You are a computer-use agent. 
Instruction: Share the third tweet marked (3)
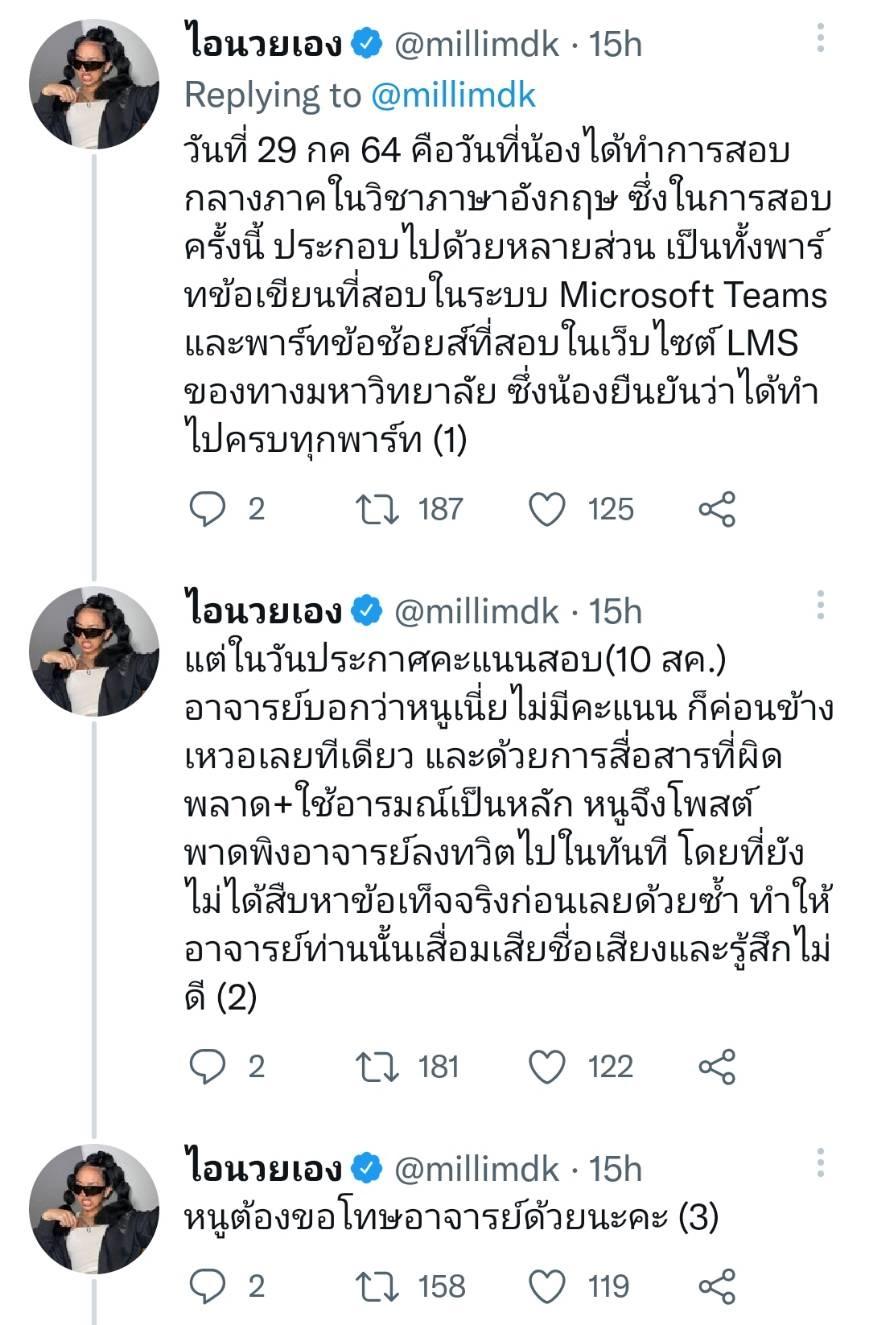coord(717,1285)
